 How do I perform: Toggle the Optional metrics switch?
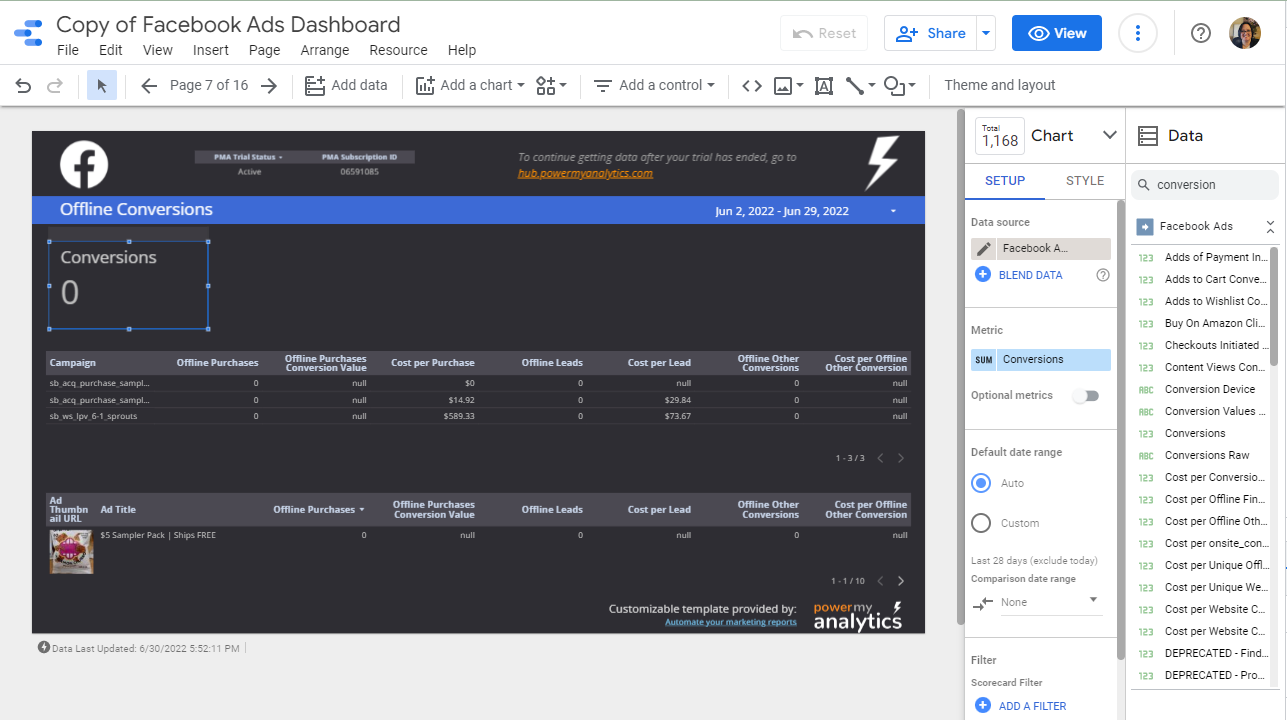[1085, 396]
